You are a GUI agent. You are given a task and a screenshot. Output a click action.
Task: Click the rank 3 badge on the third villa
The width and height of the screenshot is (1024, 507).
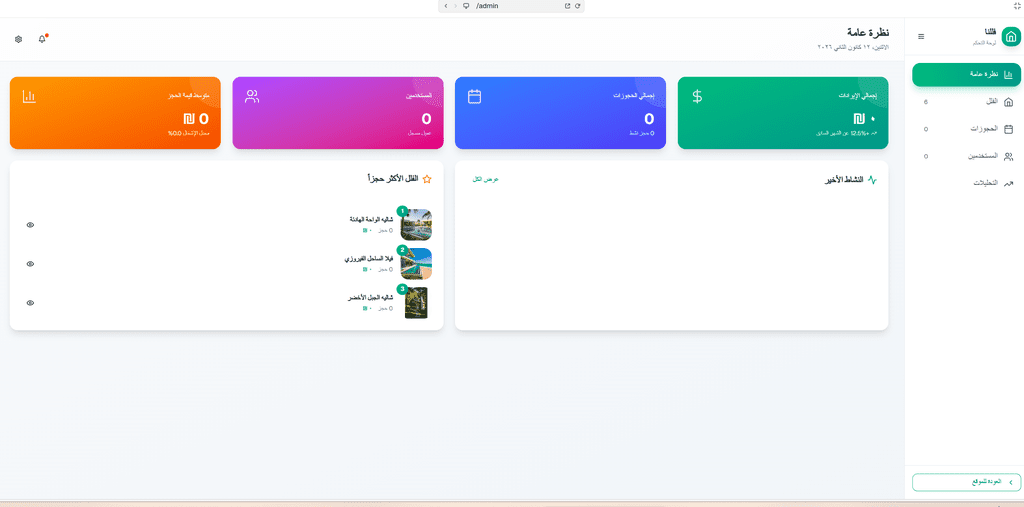(402, 289)
